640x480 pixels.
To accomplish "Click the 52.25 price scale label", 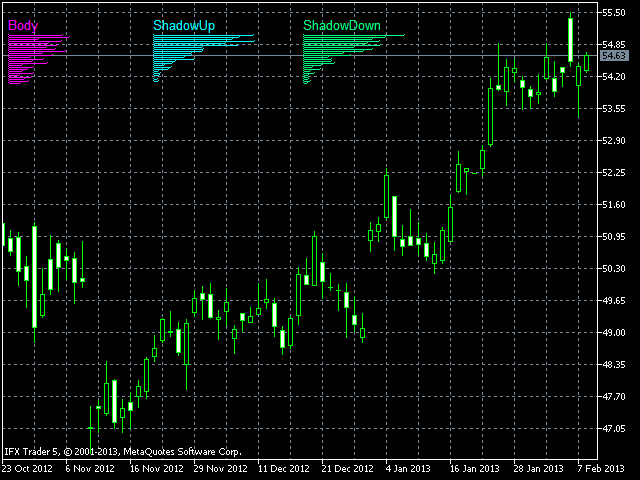I will (x=614, y=173).
